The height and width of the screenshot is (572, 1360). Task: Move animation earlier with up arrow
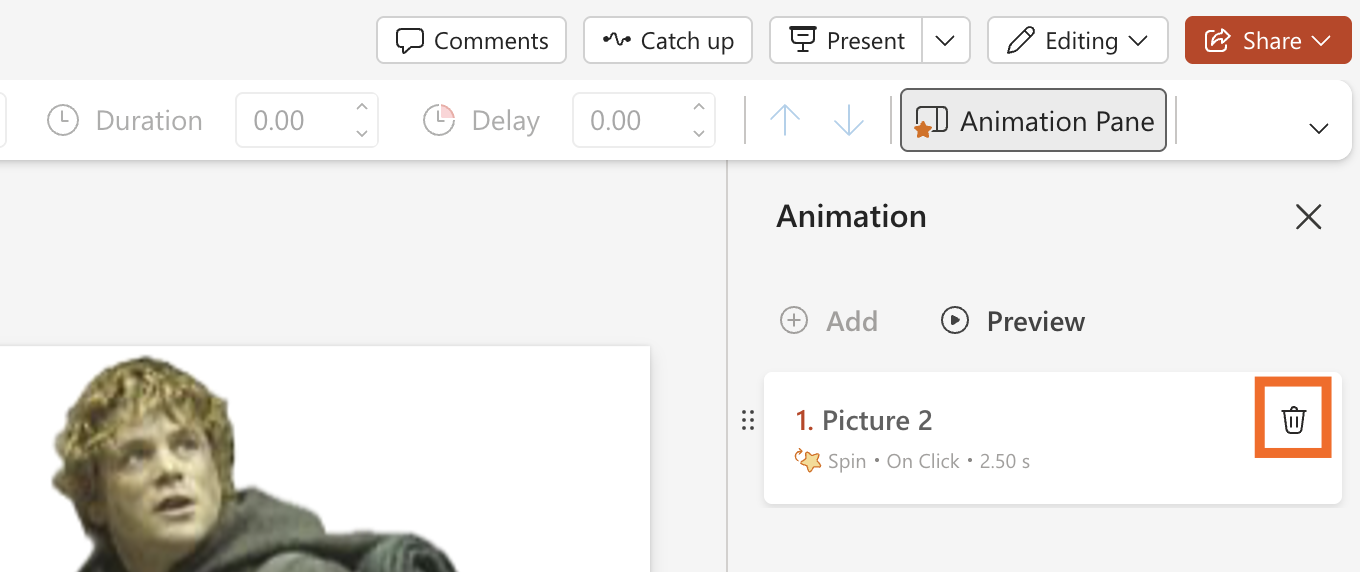pos(785,121)
